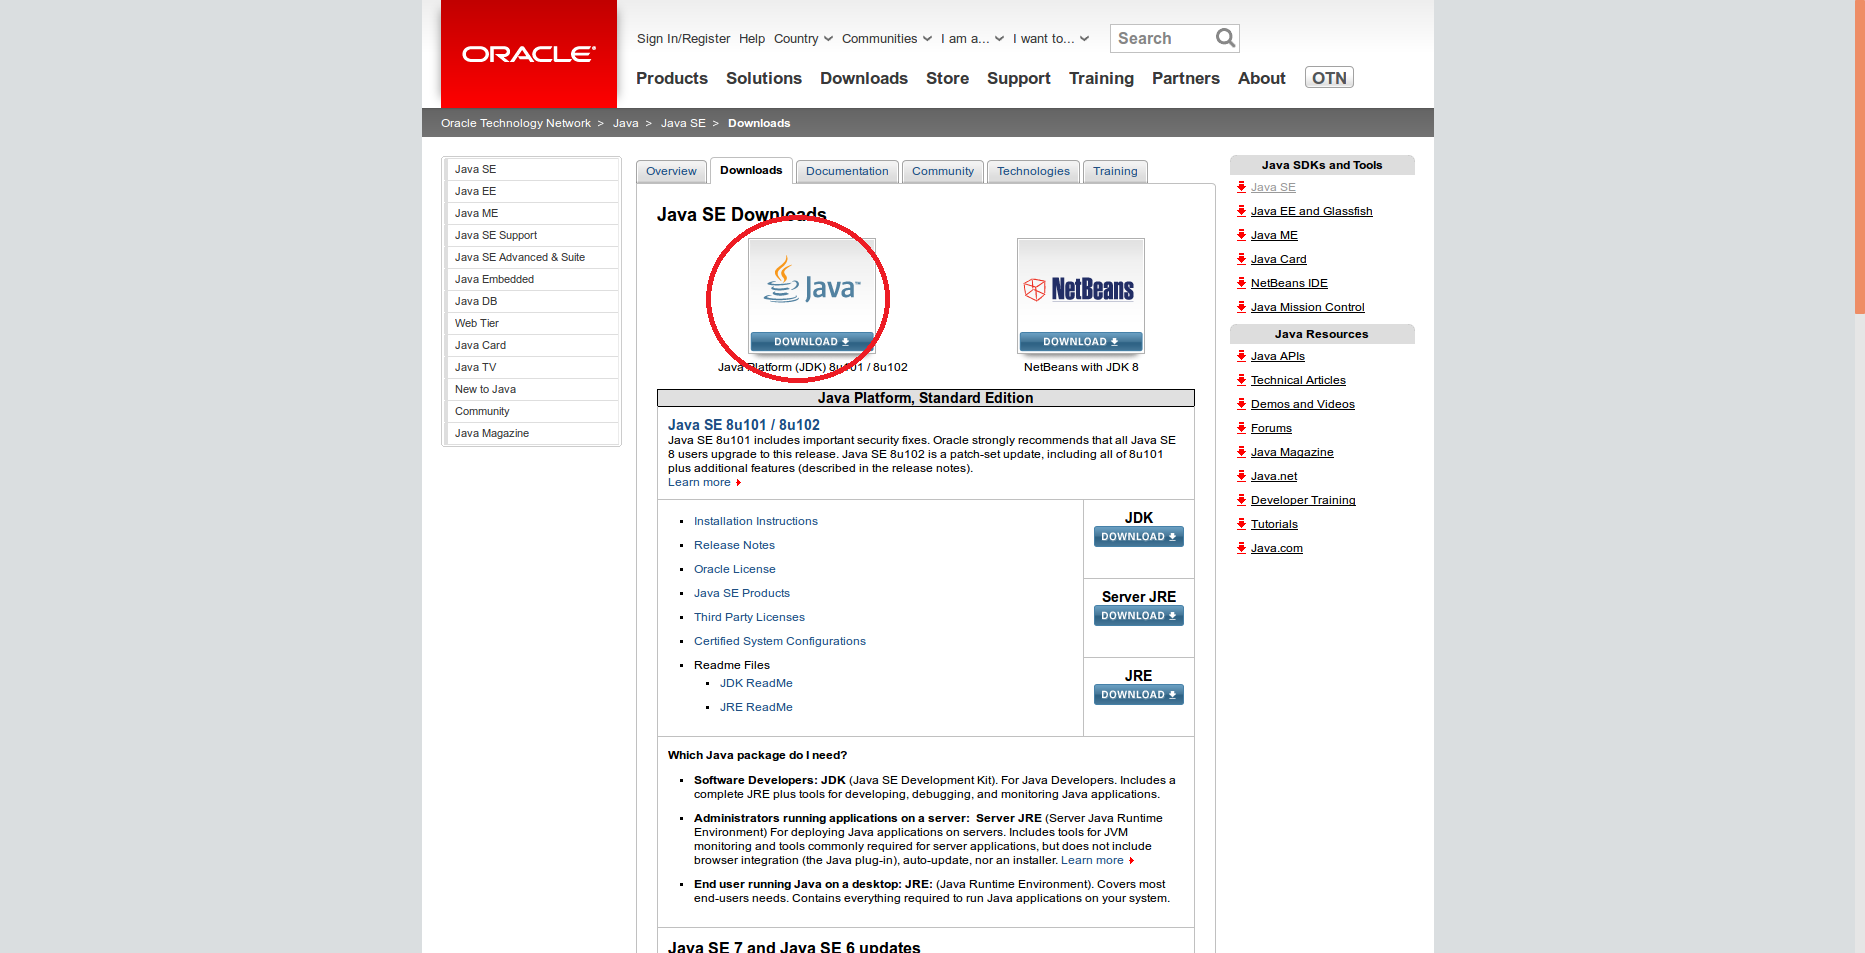The image size is (1865, 953).
Task: Click red arrow icon beside NetBeans IDE
Action: tap(1241, 283)
